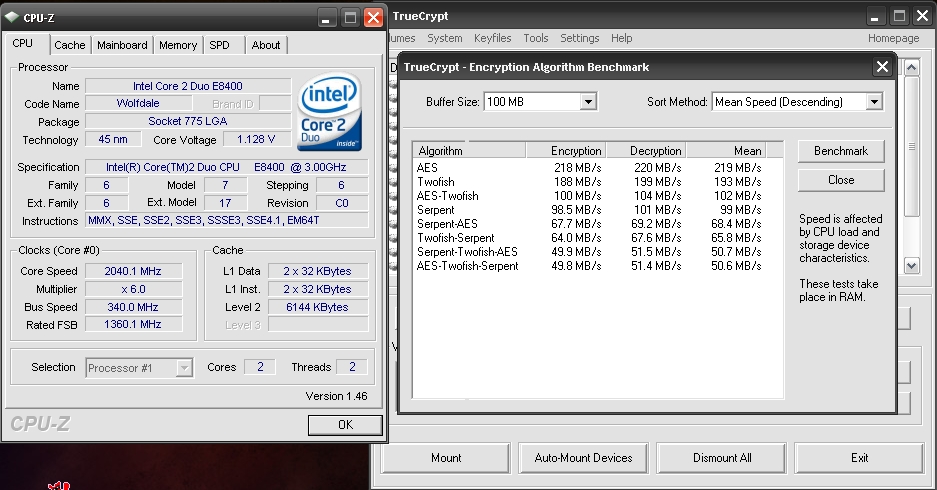Click the Homepage link in TrueCrypt

pyautogui.click(x=893, y=38)
